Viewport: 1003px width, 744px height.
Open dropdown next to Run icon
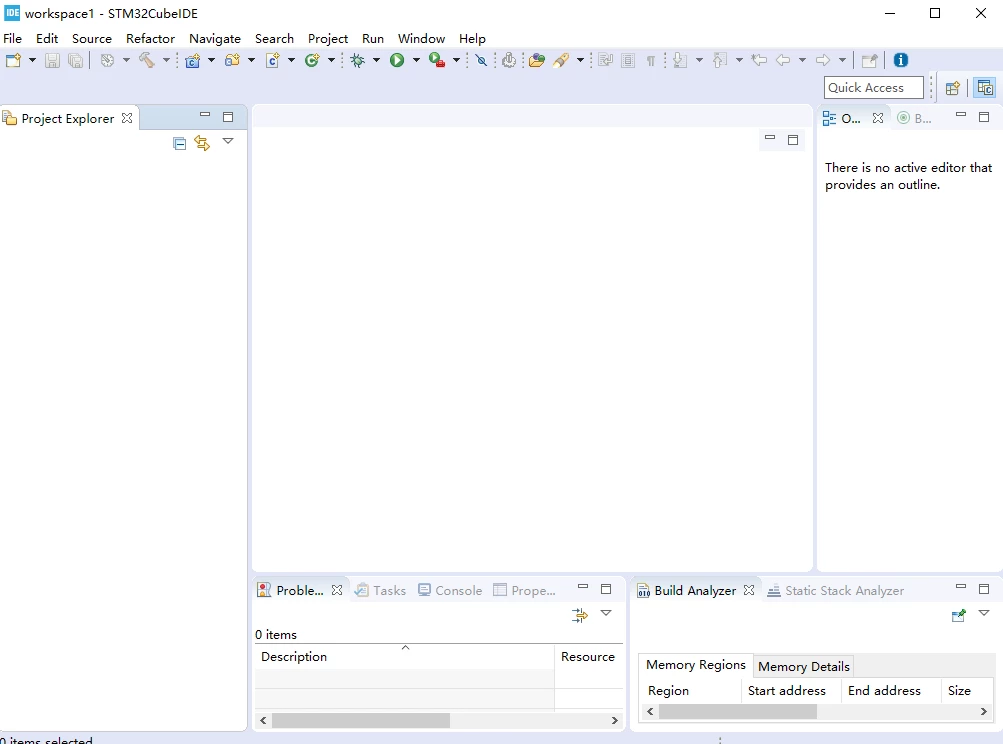tap(416, 60)
